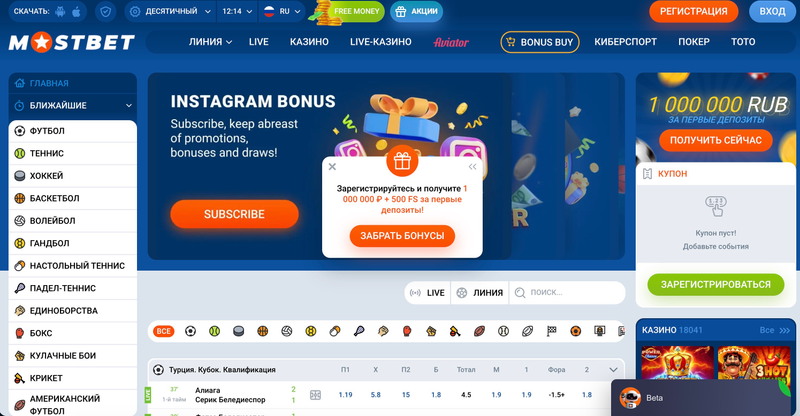Click the odds value 1.19 for Алиага

click(x=345, y=395)
